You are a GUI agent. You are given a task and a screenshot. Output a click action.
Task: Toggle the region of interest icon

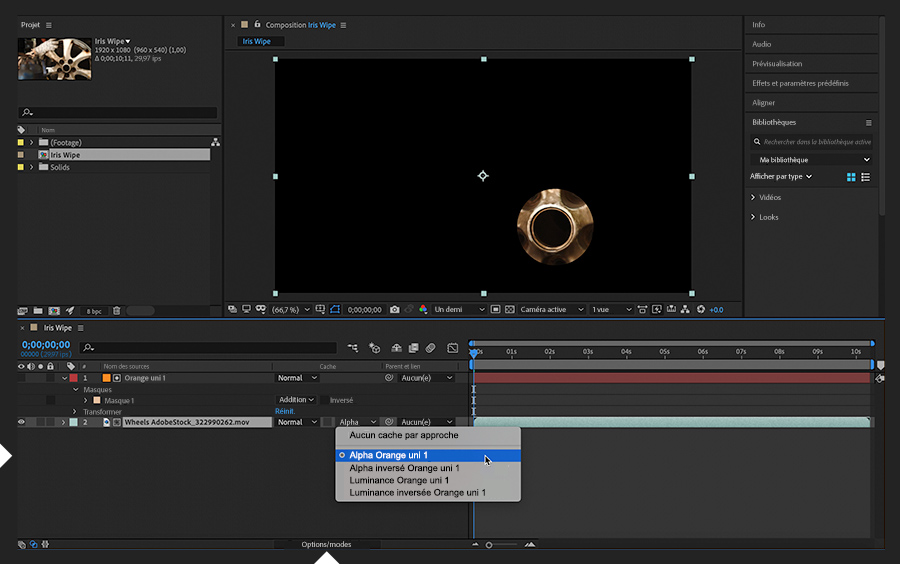495,310
